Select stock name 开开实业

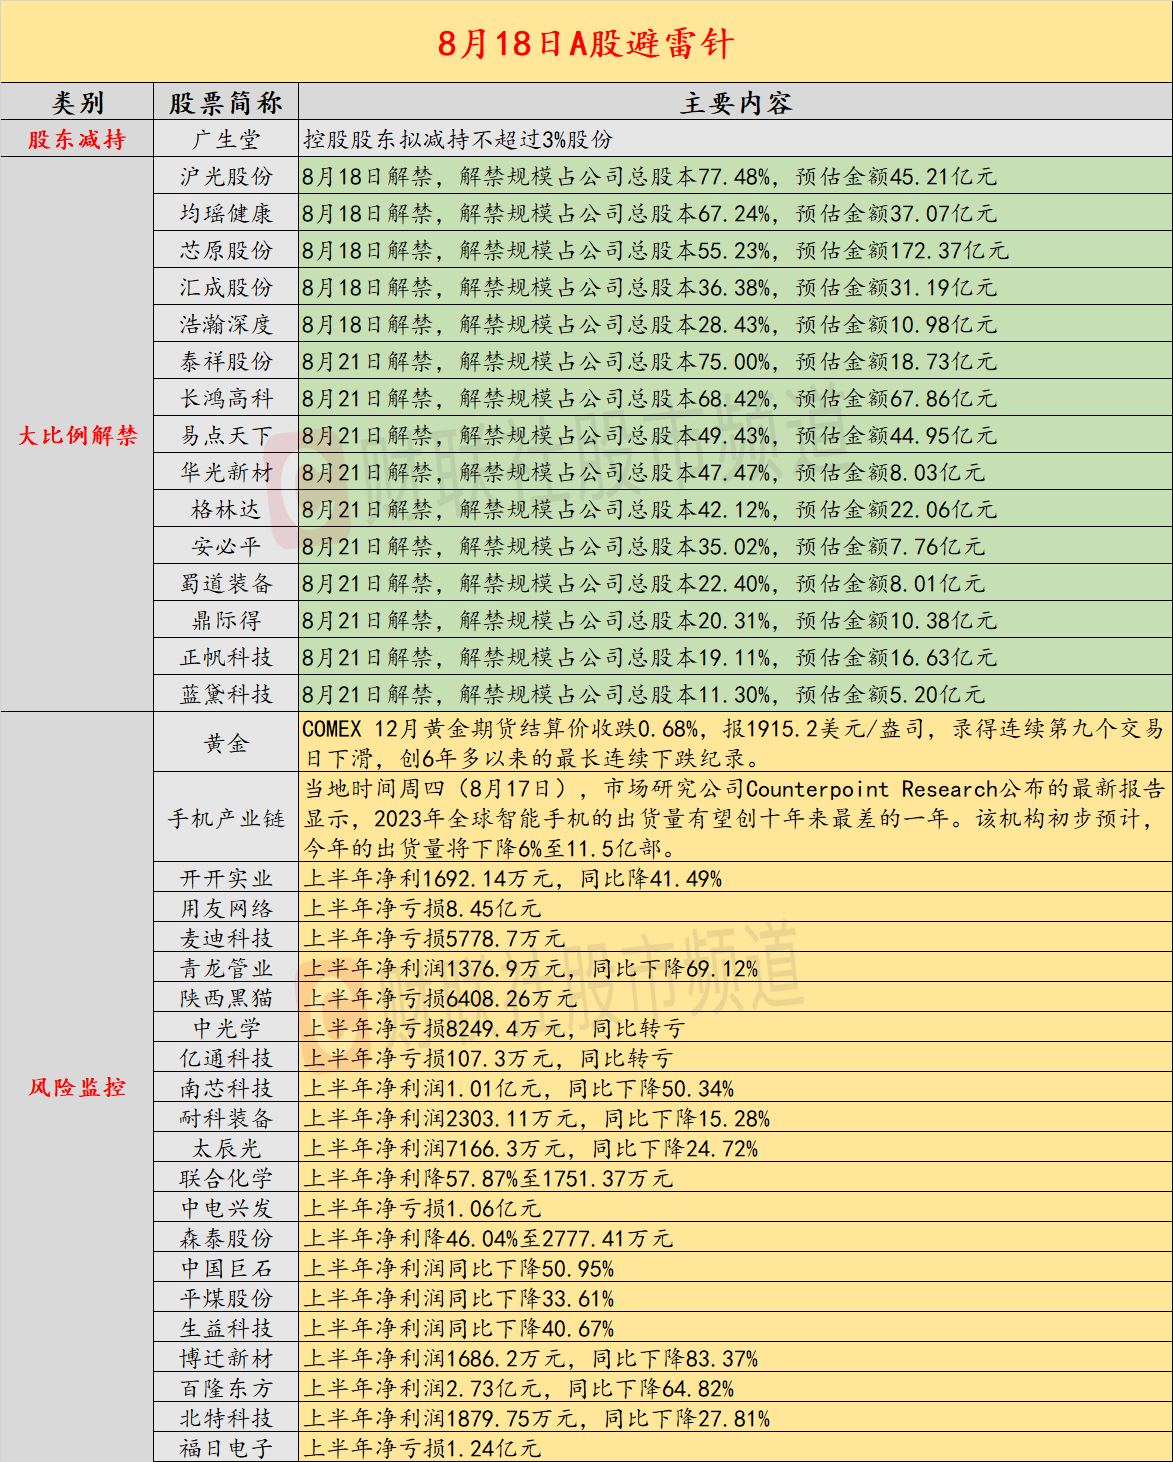226,878
